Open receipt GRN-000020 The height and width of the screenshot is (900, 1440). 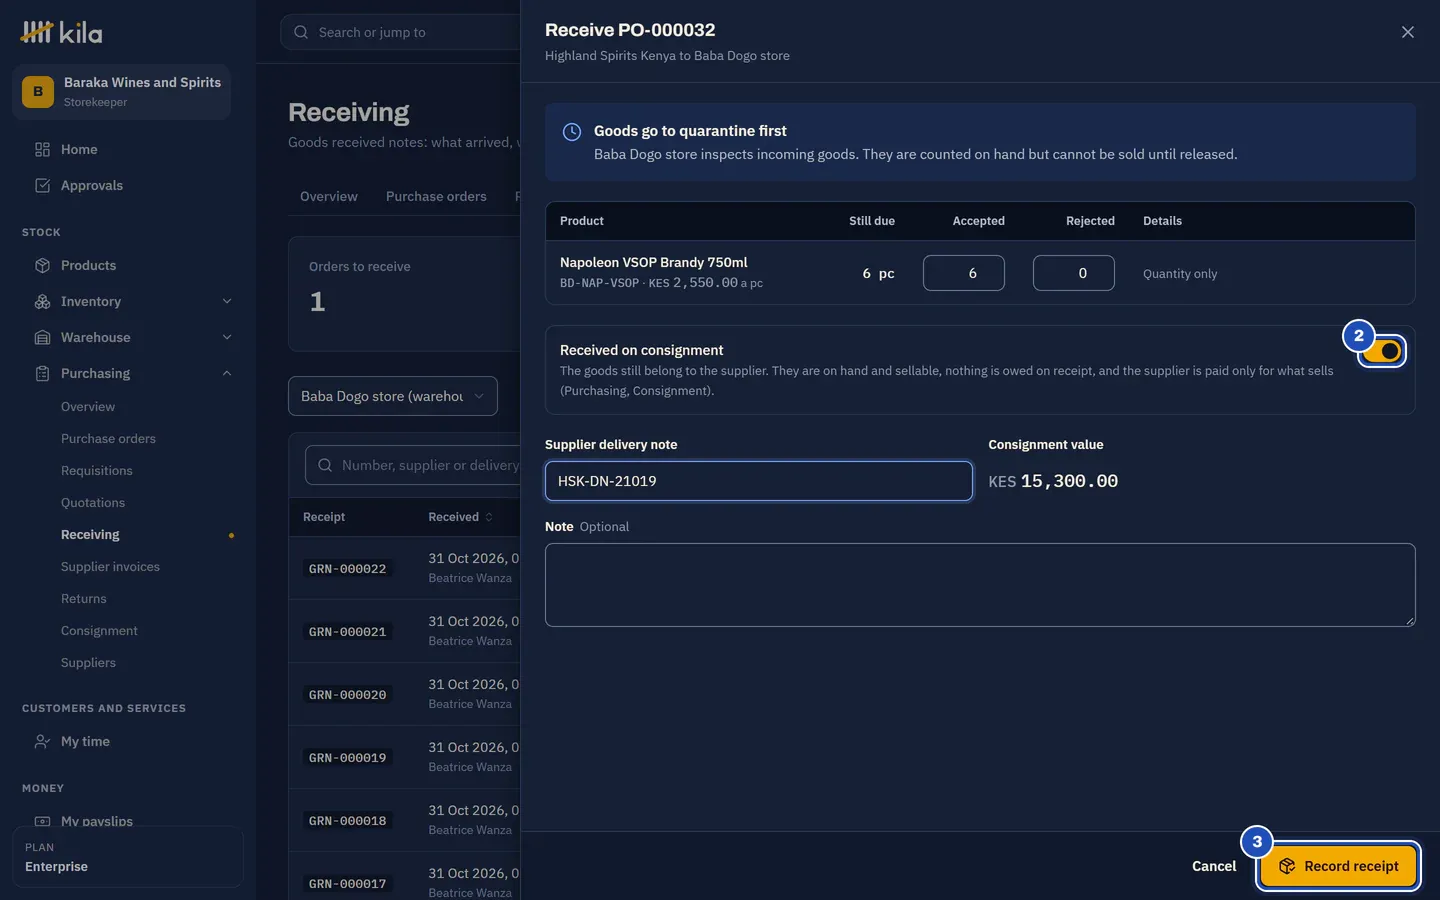coord(347,694)
